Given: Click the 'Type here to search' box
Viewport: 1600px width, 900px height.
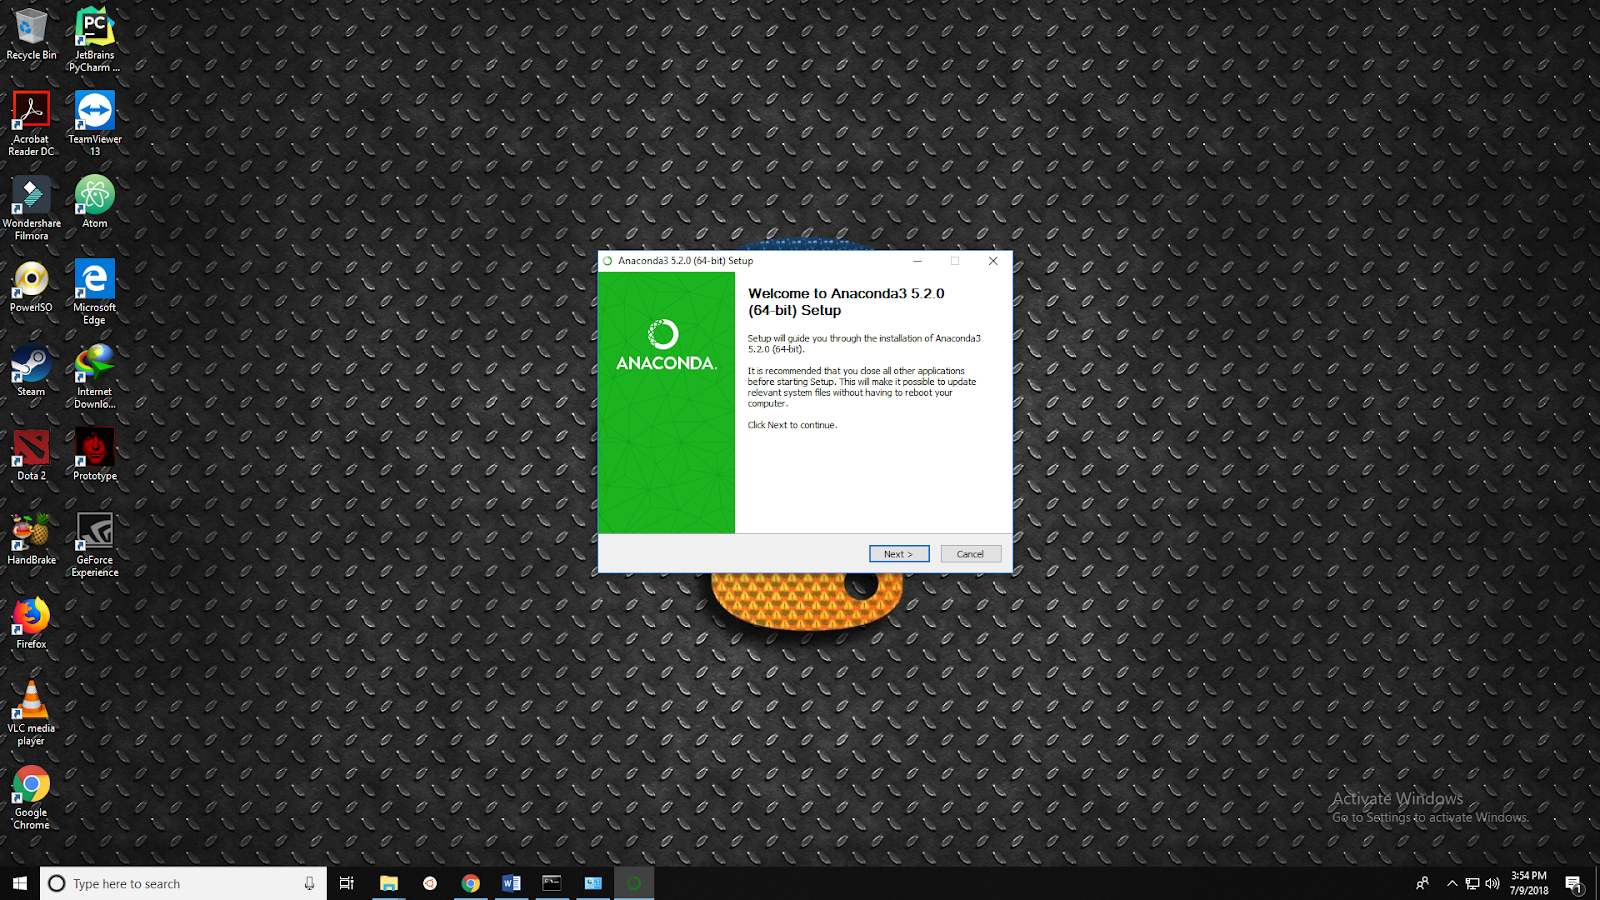Looking at the screenshot, I should [183, 883].
